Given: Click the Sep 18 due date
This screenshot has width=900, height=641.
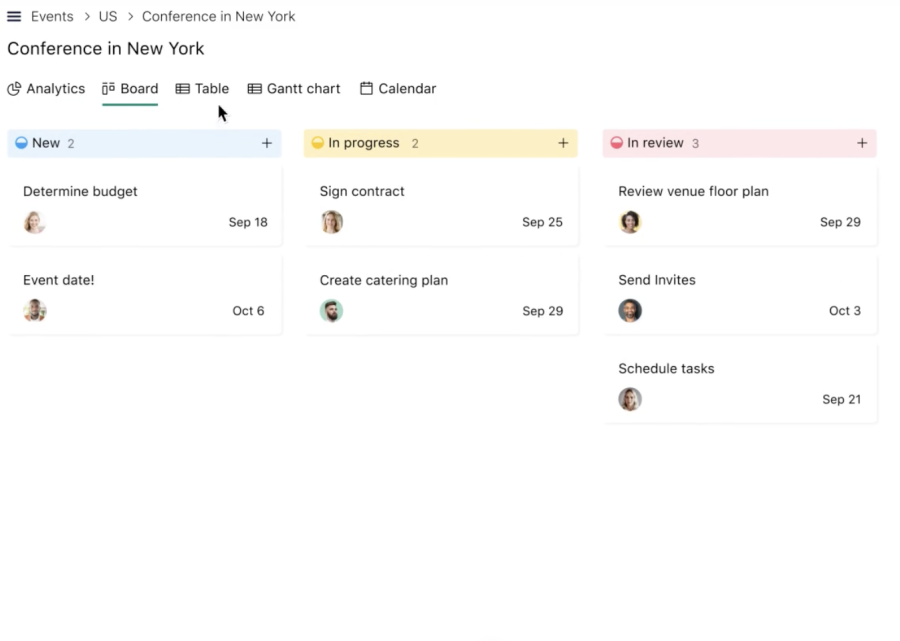Looking at the screenshot, I should (248, 222).
